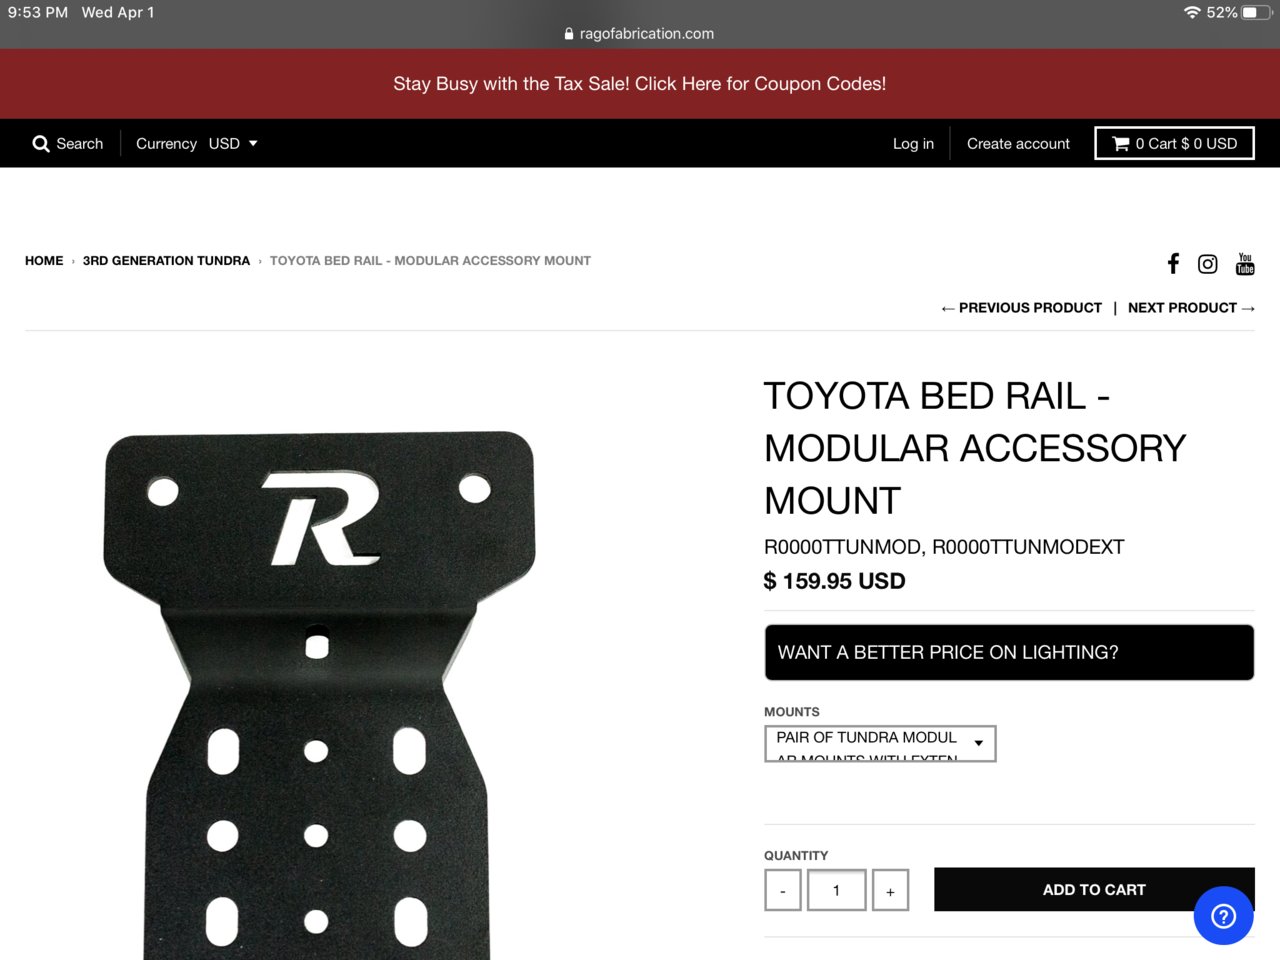Click the Tax Sale coupon codes banner
The image size is (1280, 960).
640,84
